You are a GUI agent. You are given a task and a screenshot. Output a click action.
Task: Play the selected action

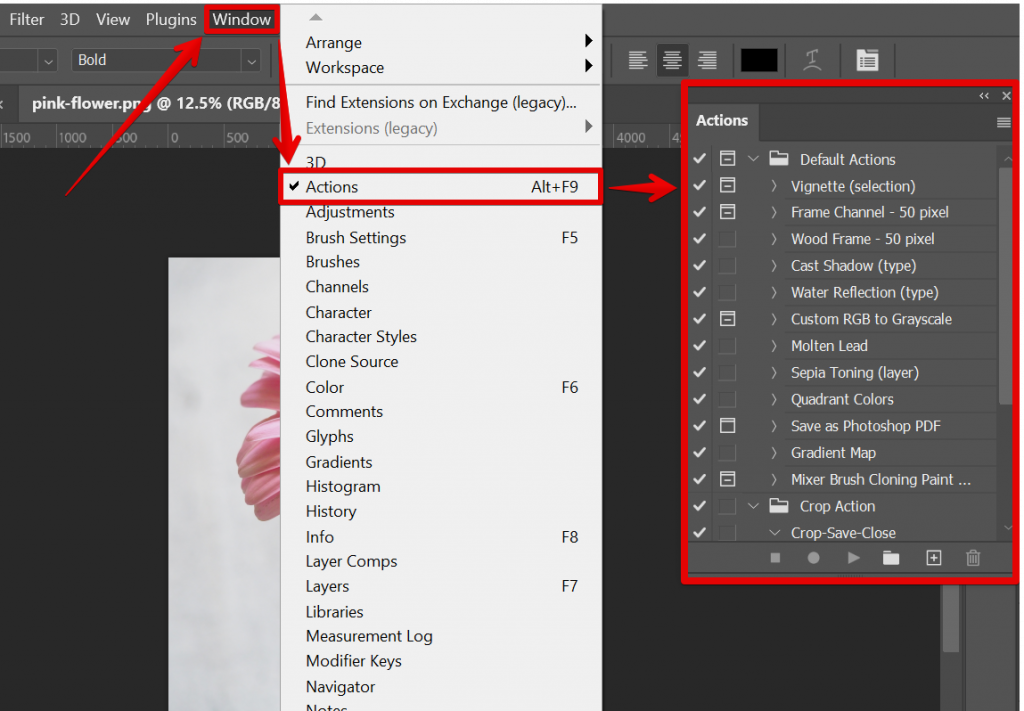853,558
